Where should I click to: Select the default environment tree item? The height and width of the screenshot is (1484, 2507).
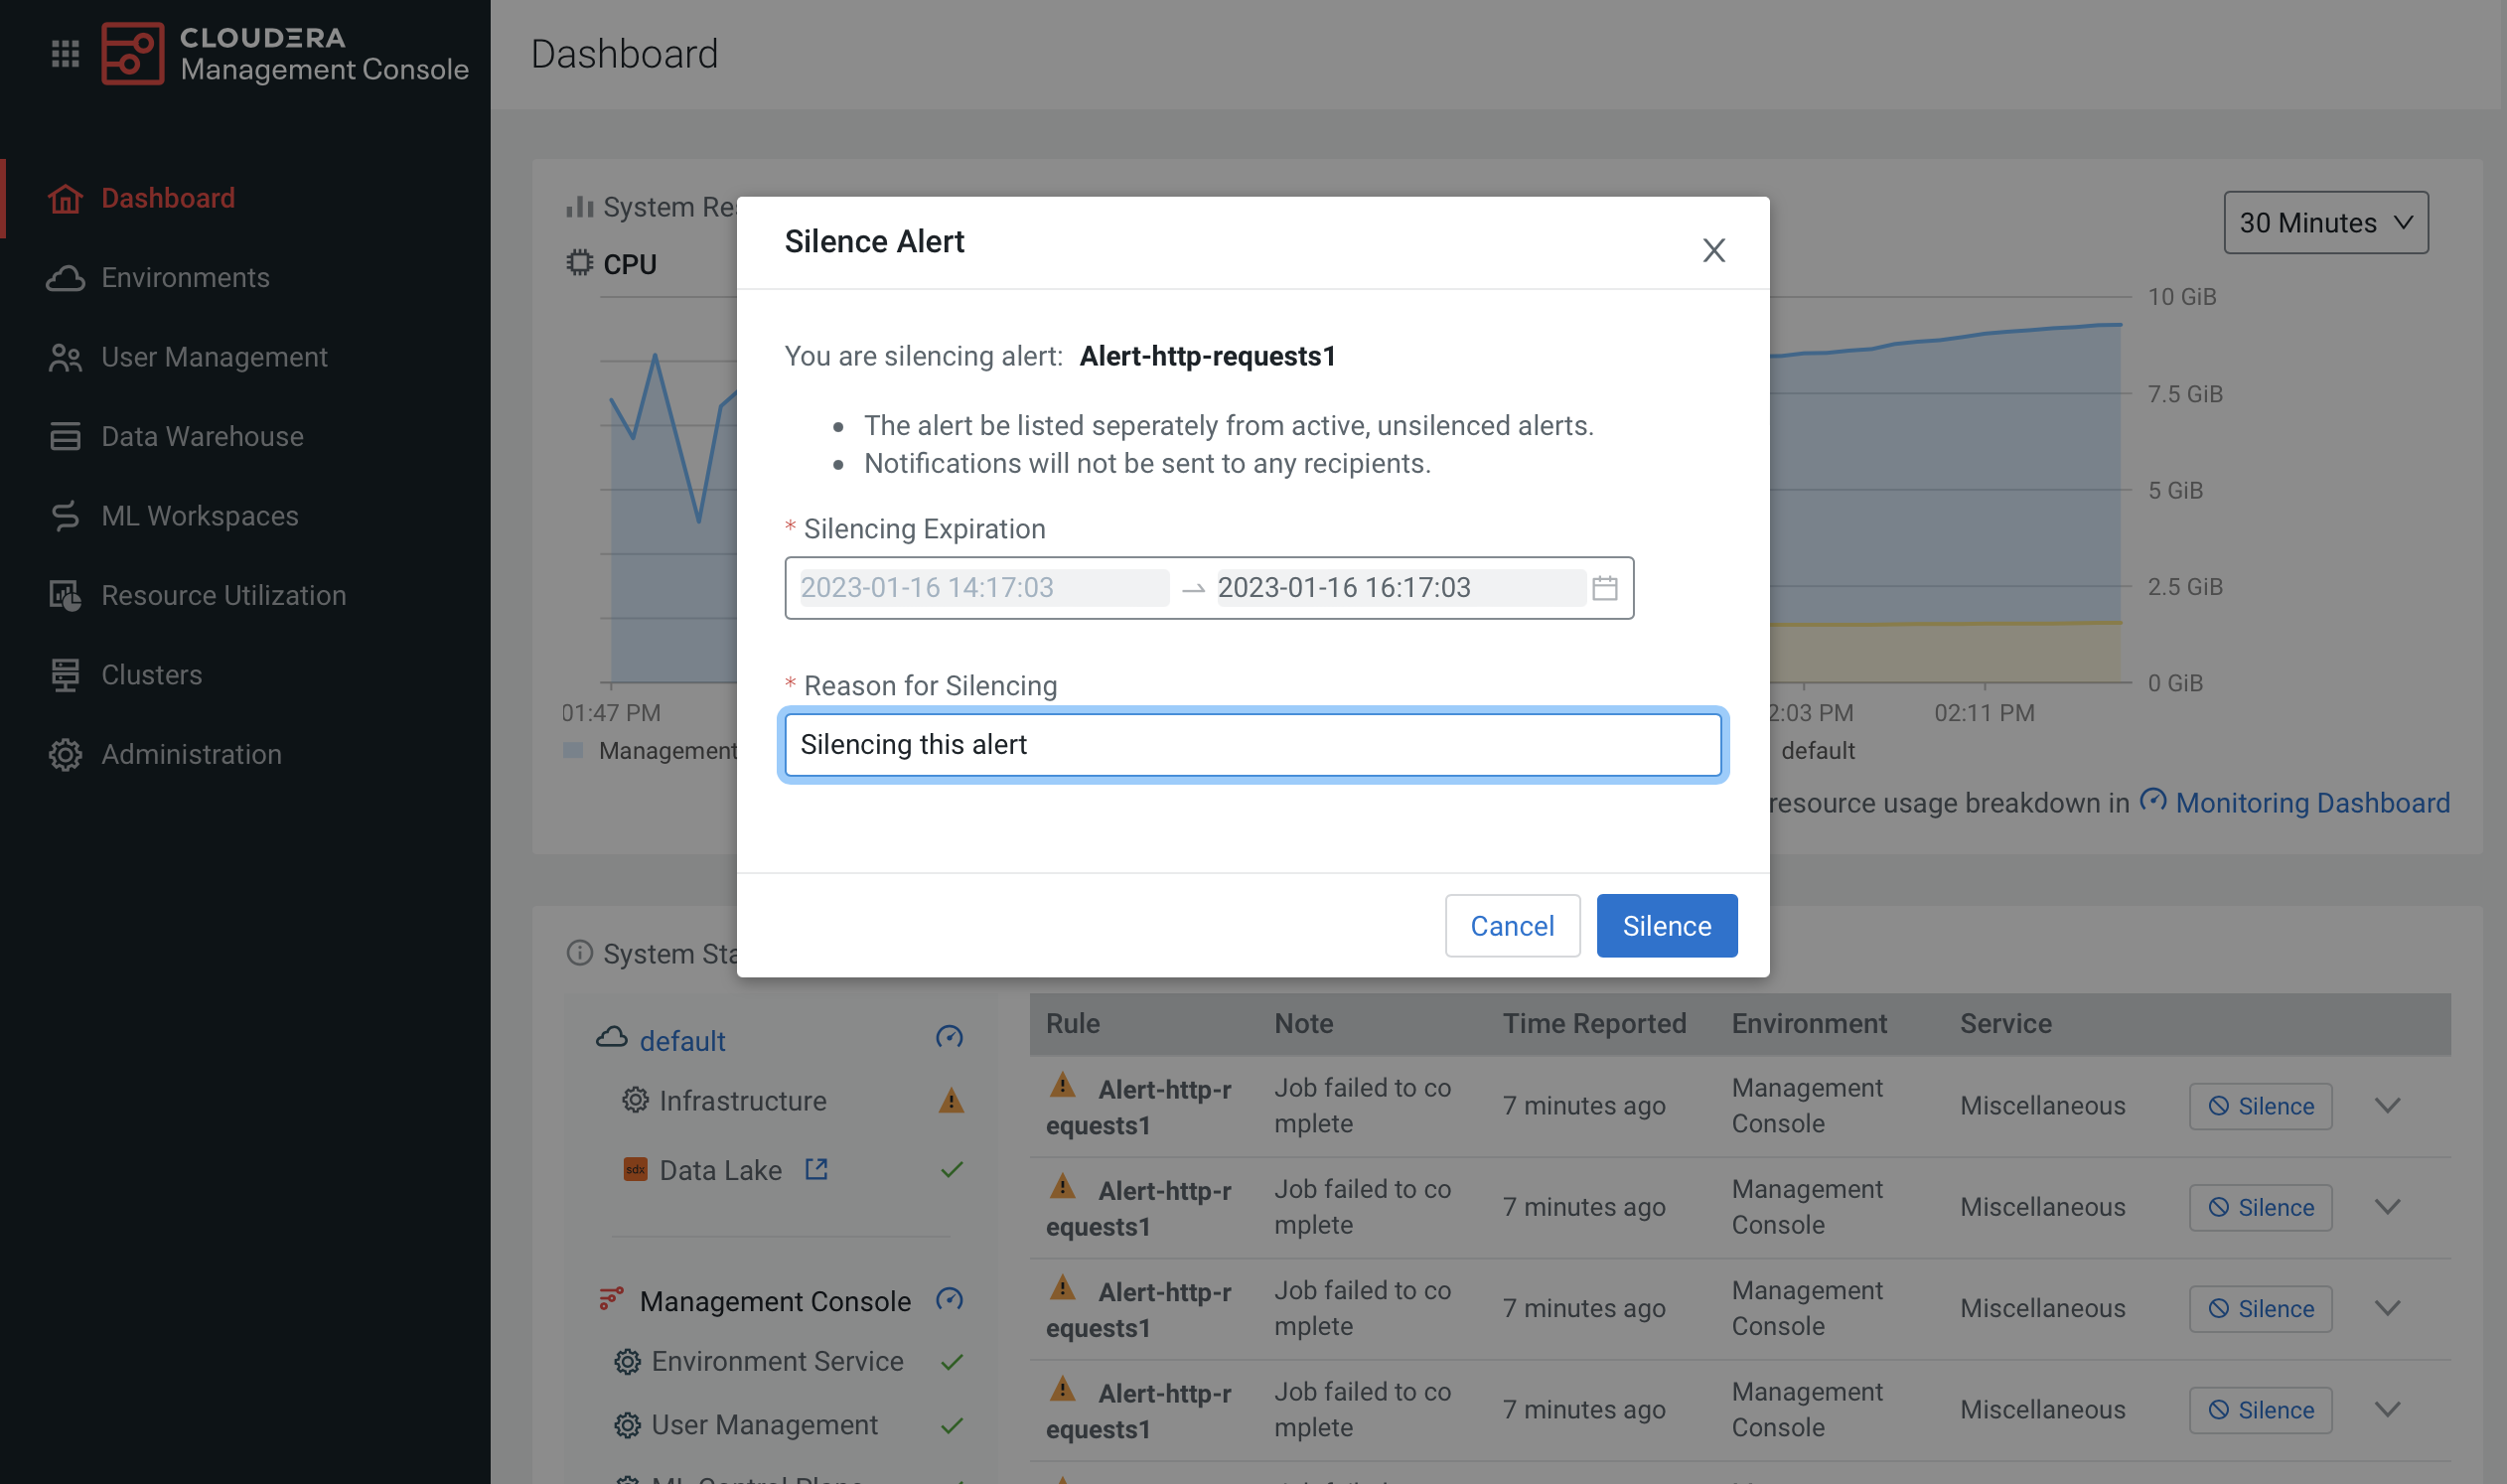coord(682,1040)
